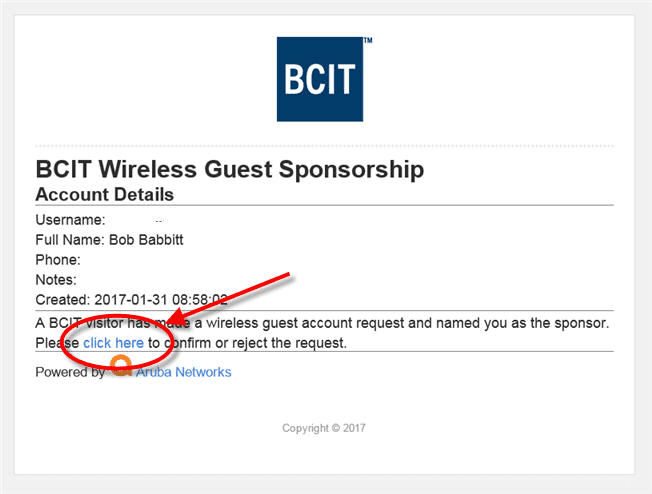
Task: Click the 'Phone:' field label
Action: (x=58, y=260)
